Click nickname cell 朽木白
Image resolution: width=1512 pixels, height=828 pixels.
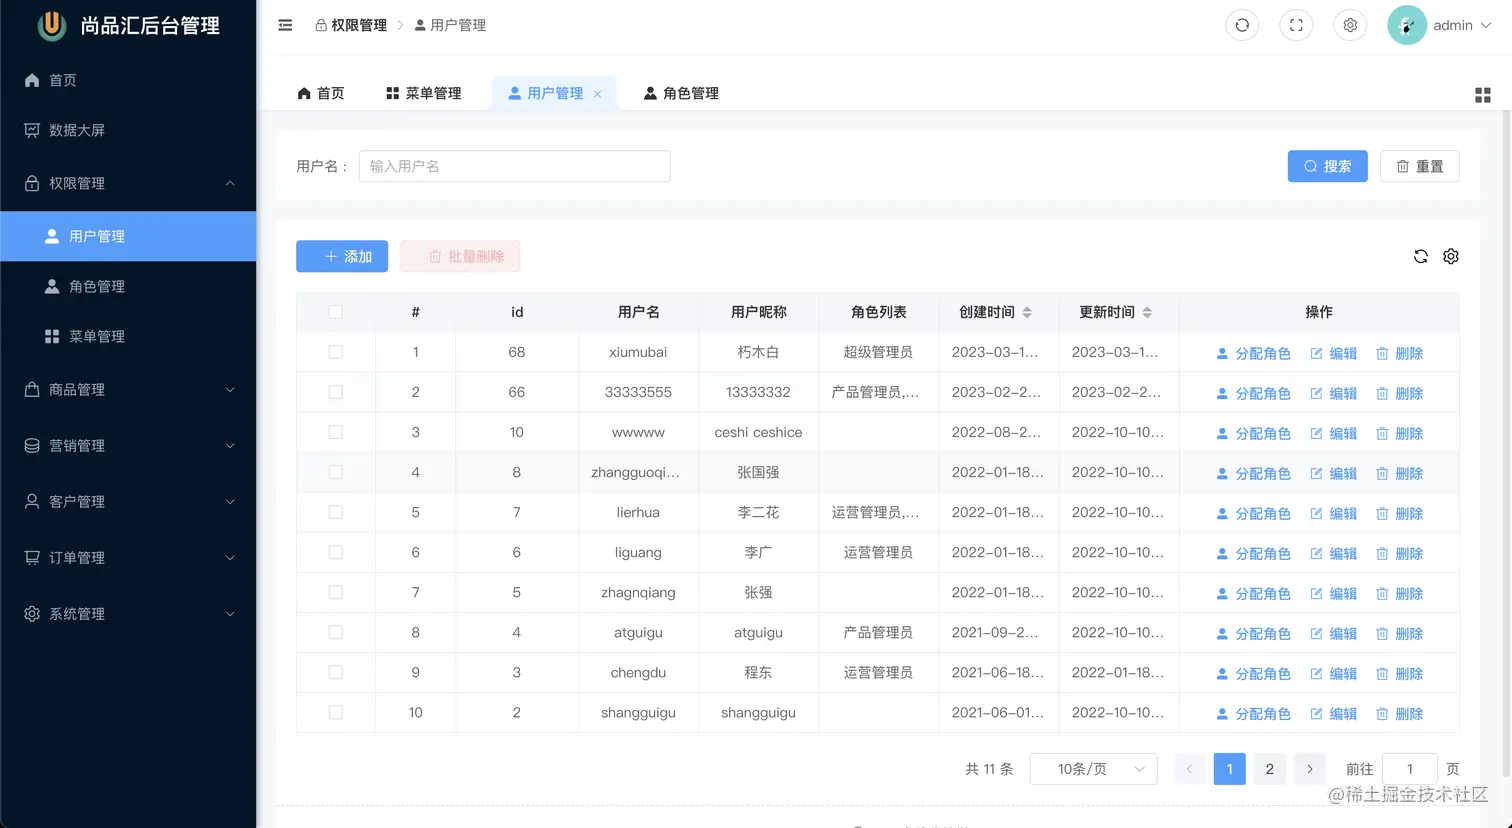coord(758,352)
